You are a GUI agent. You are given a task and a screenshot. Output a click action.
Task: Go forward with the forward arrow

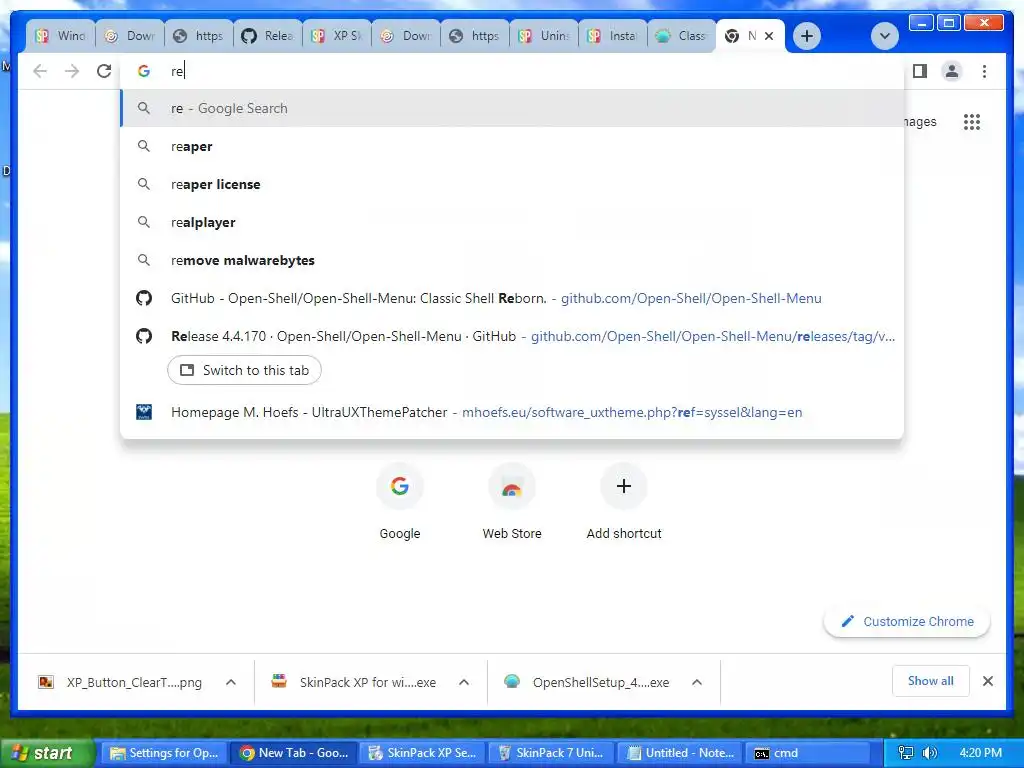click(x=72, y=71)
